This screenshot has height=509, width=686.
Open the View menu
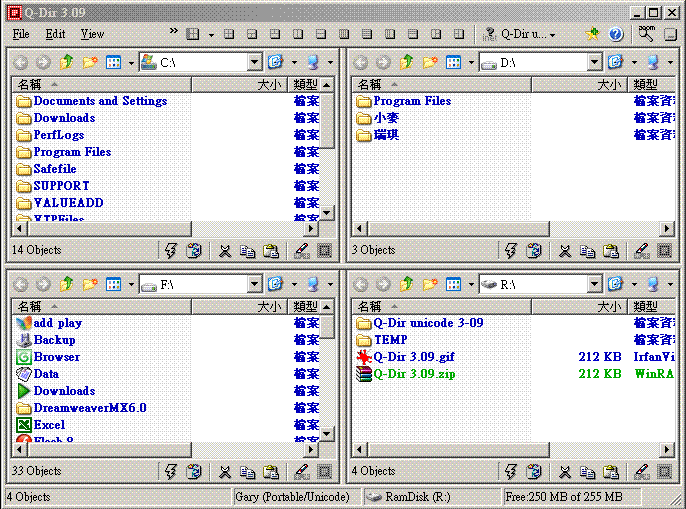pyautogui.click(x=92, y=34)
